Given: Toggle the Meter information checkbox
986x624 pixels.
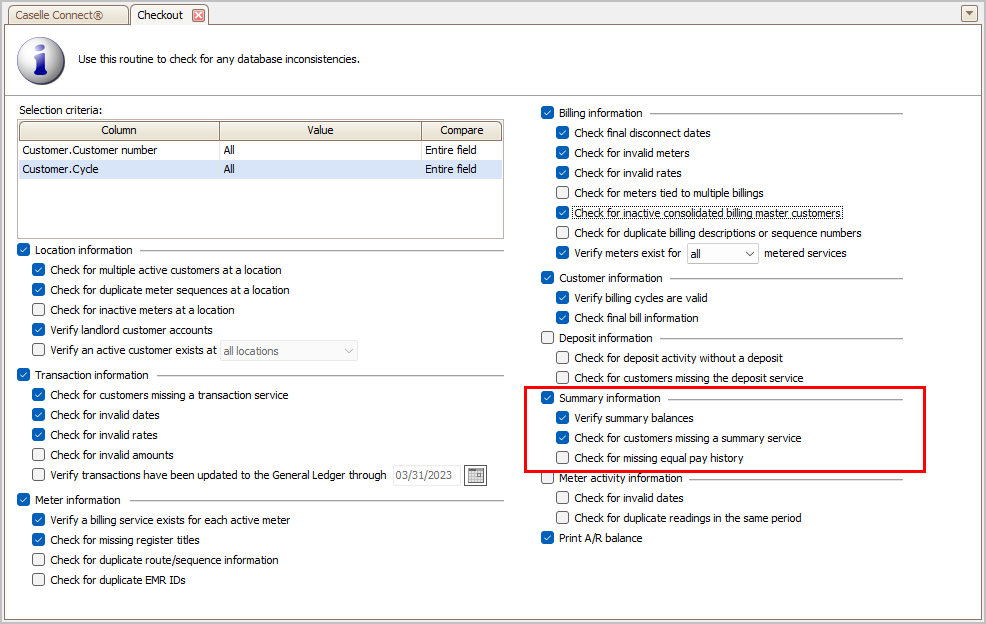Looking at the screenshot, I should [24, 500].
